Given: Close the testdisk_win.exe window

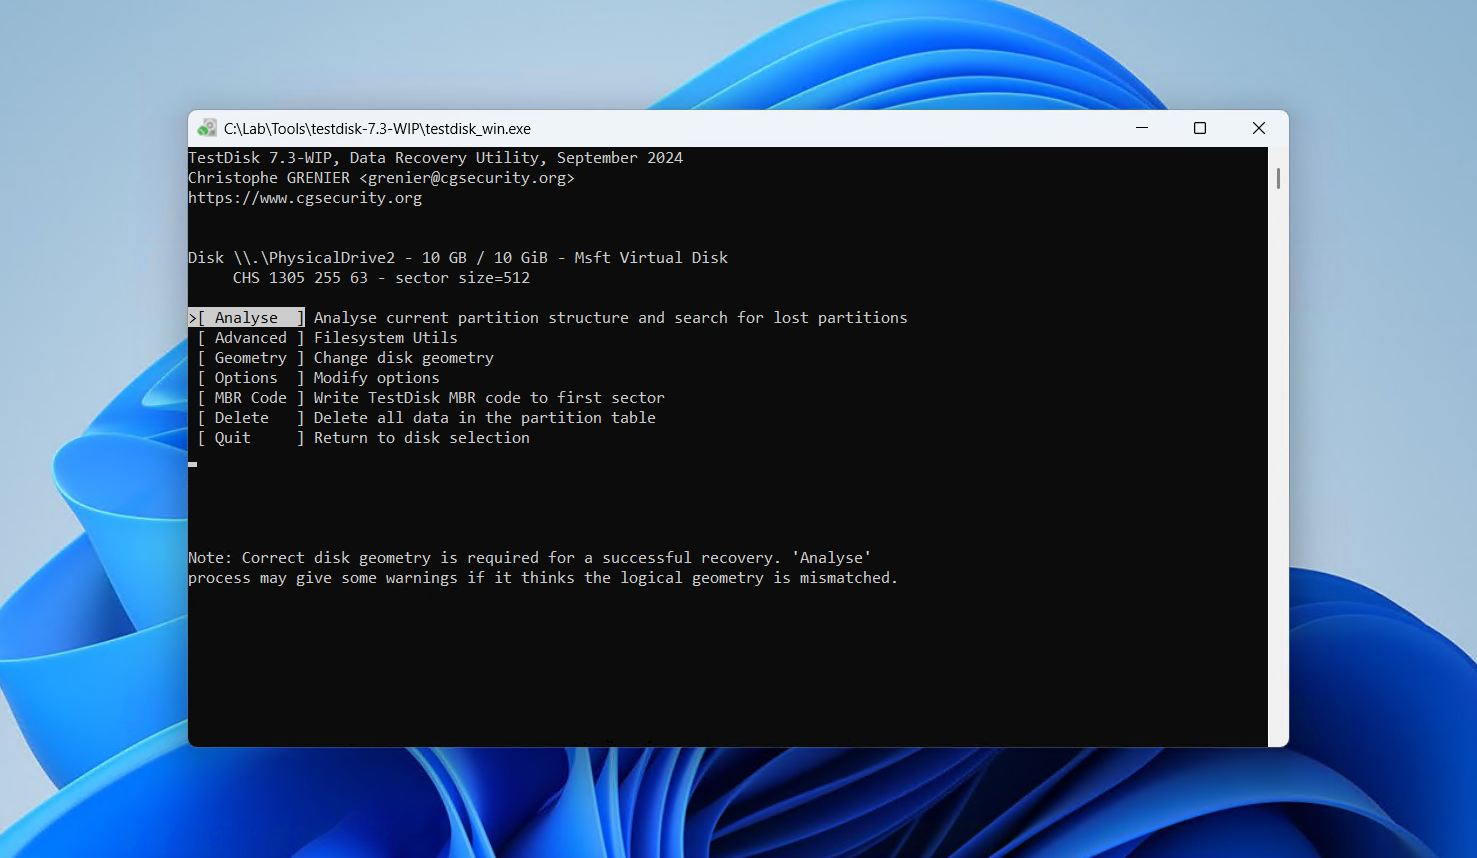Looking at the screenshot, I should click(x=1259, y=128).
